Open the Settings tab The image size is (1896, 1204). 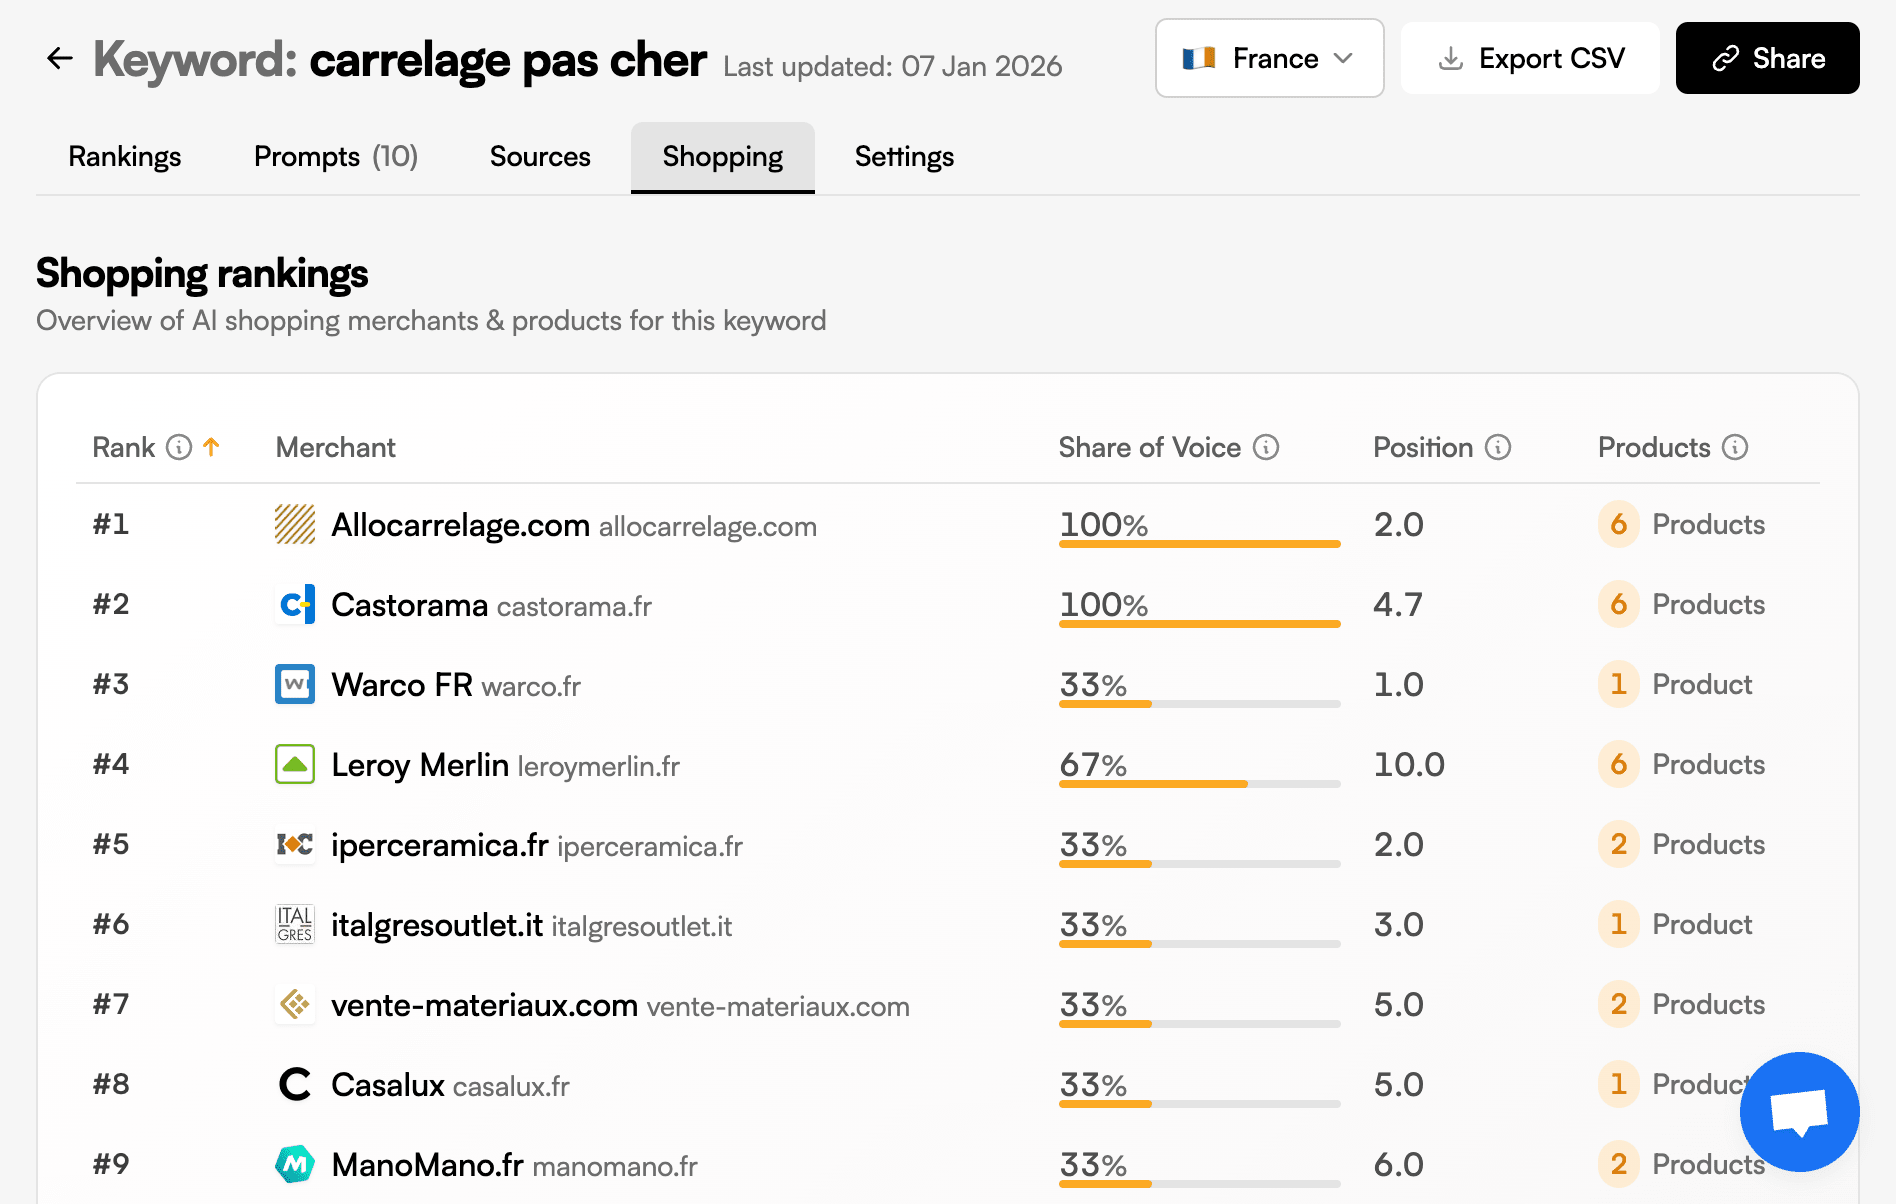903,156
